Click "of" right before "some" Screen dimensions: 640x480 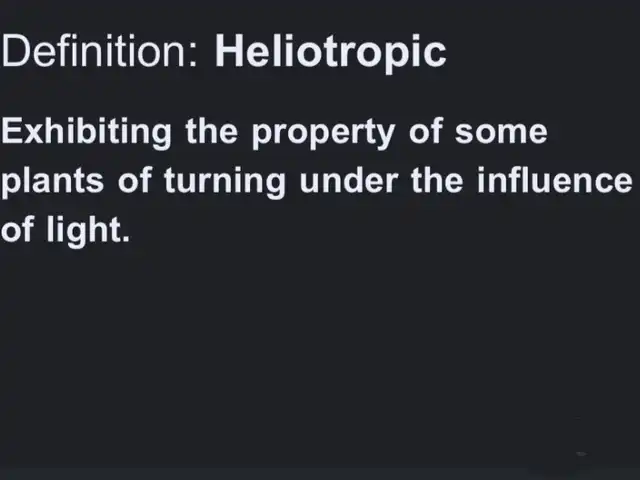(426, 131)
